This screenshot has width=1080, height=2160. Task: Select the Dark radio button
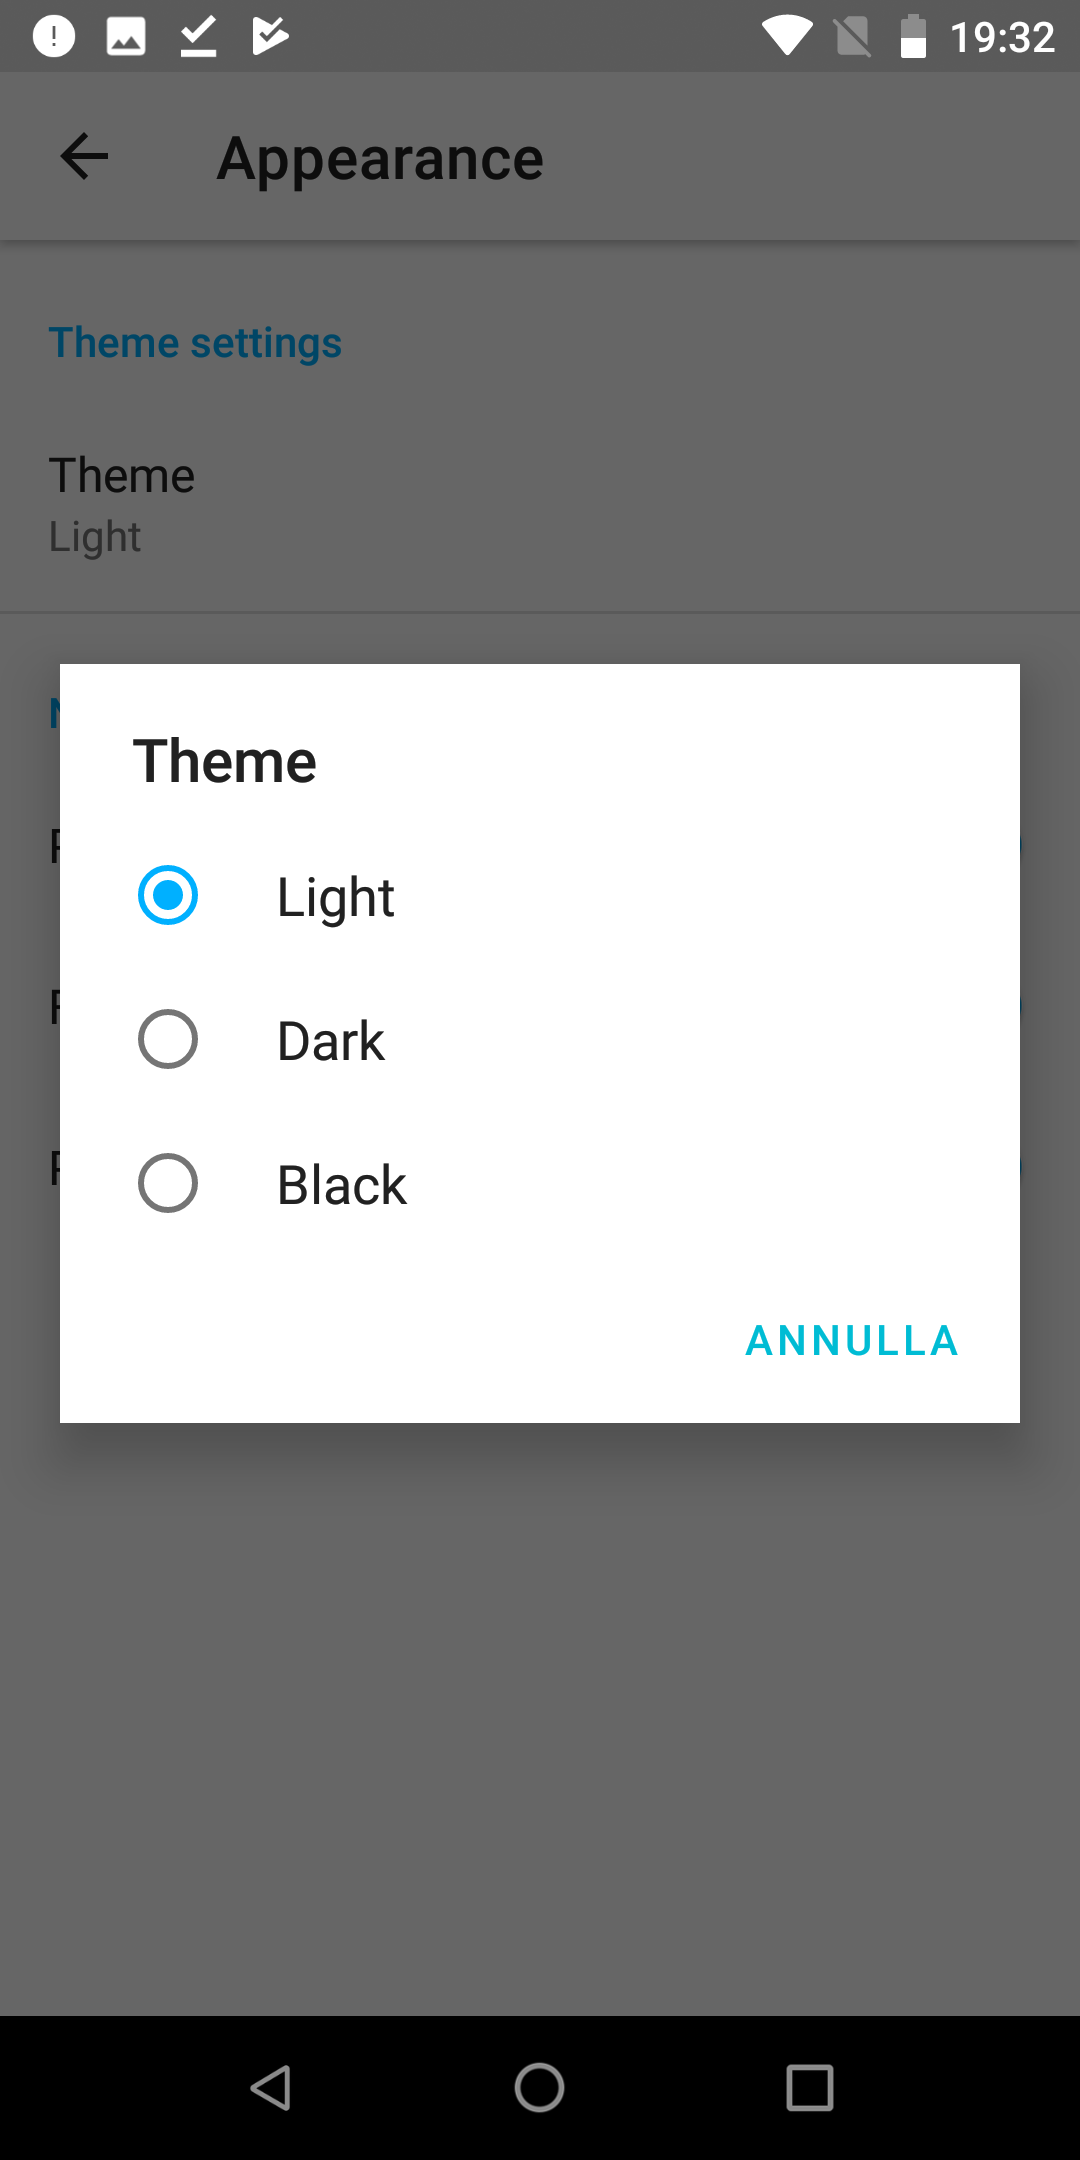168,1039
